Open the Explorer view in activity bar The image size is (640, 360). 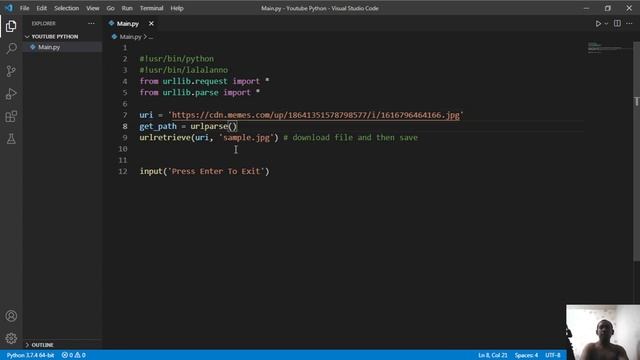pos(11,26)
